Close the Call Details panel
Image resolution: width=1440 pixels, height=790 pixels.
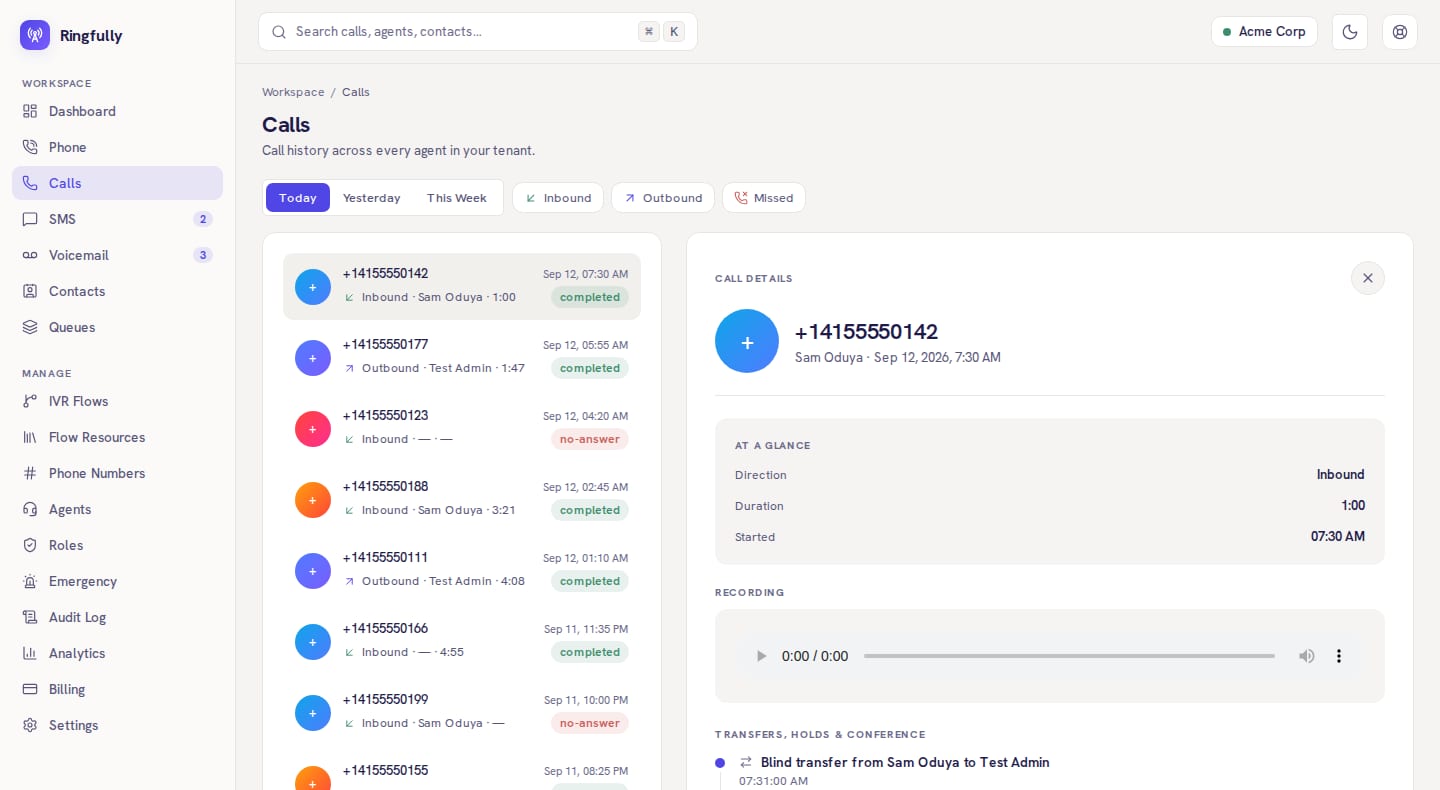point(1368,278)
